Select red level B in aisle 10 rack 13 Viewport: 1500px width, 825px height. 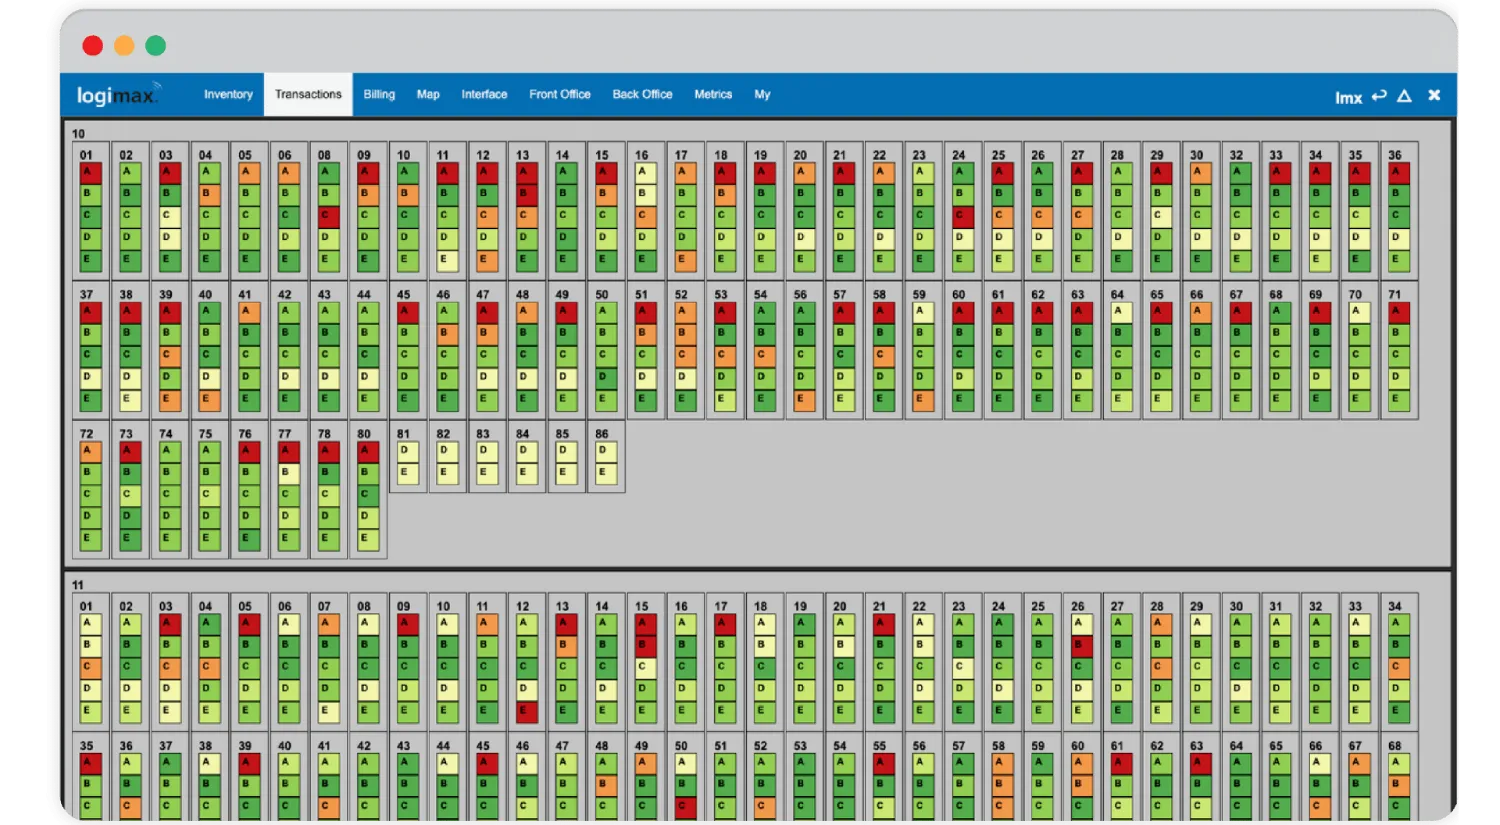[x=523, y=194]
